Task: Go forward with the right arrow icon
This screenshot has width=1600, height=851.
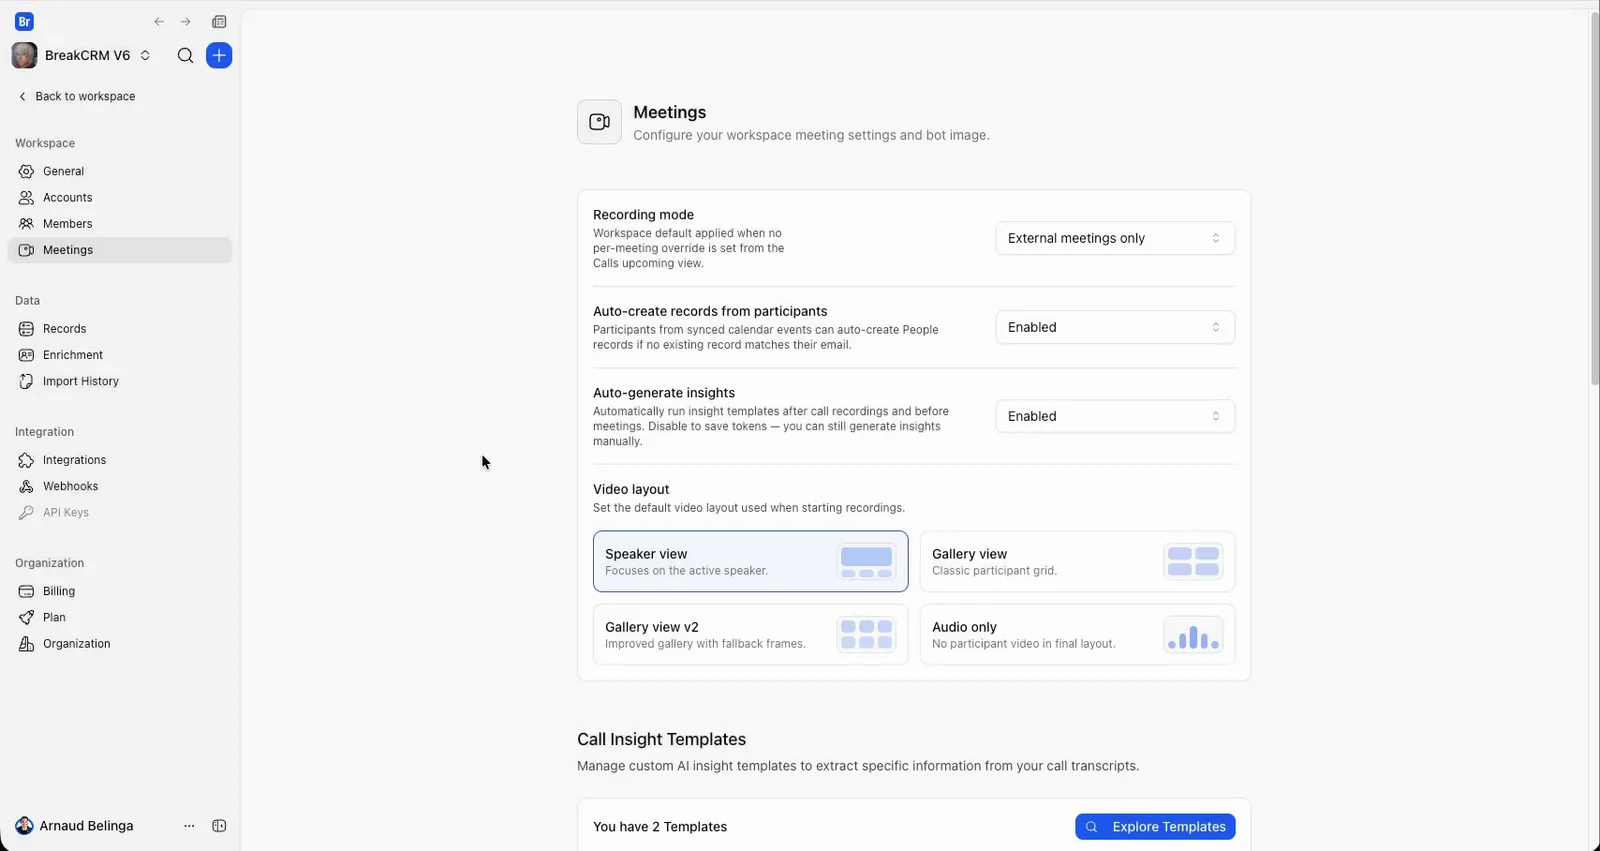Action: point(186,22)
